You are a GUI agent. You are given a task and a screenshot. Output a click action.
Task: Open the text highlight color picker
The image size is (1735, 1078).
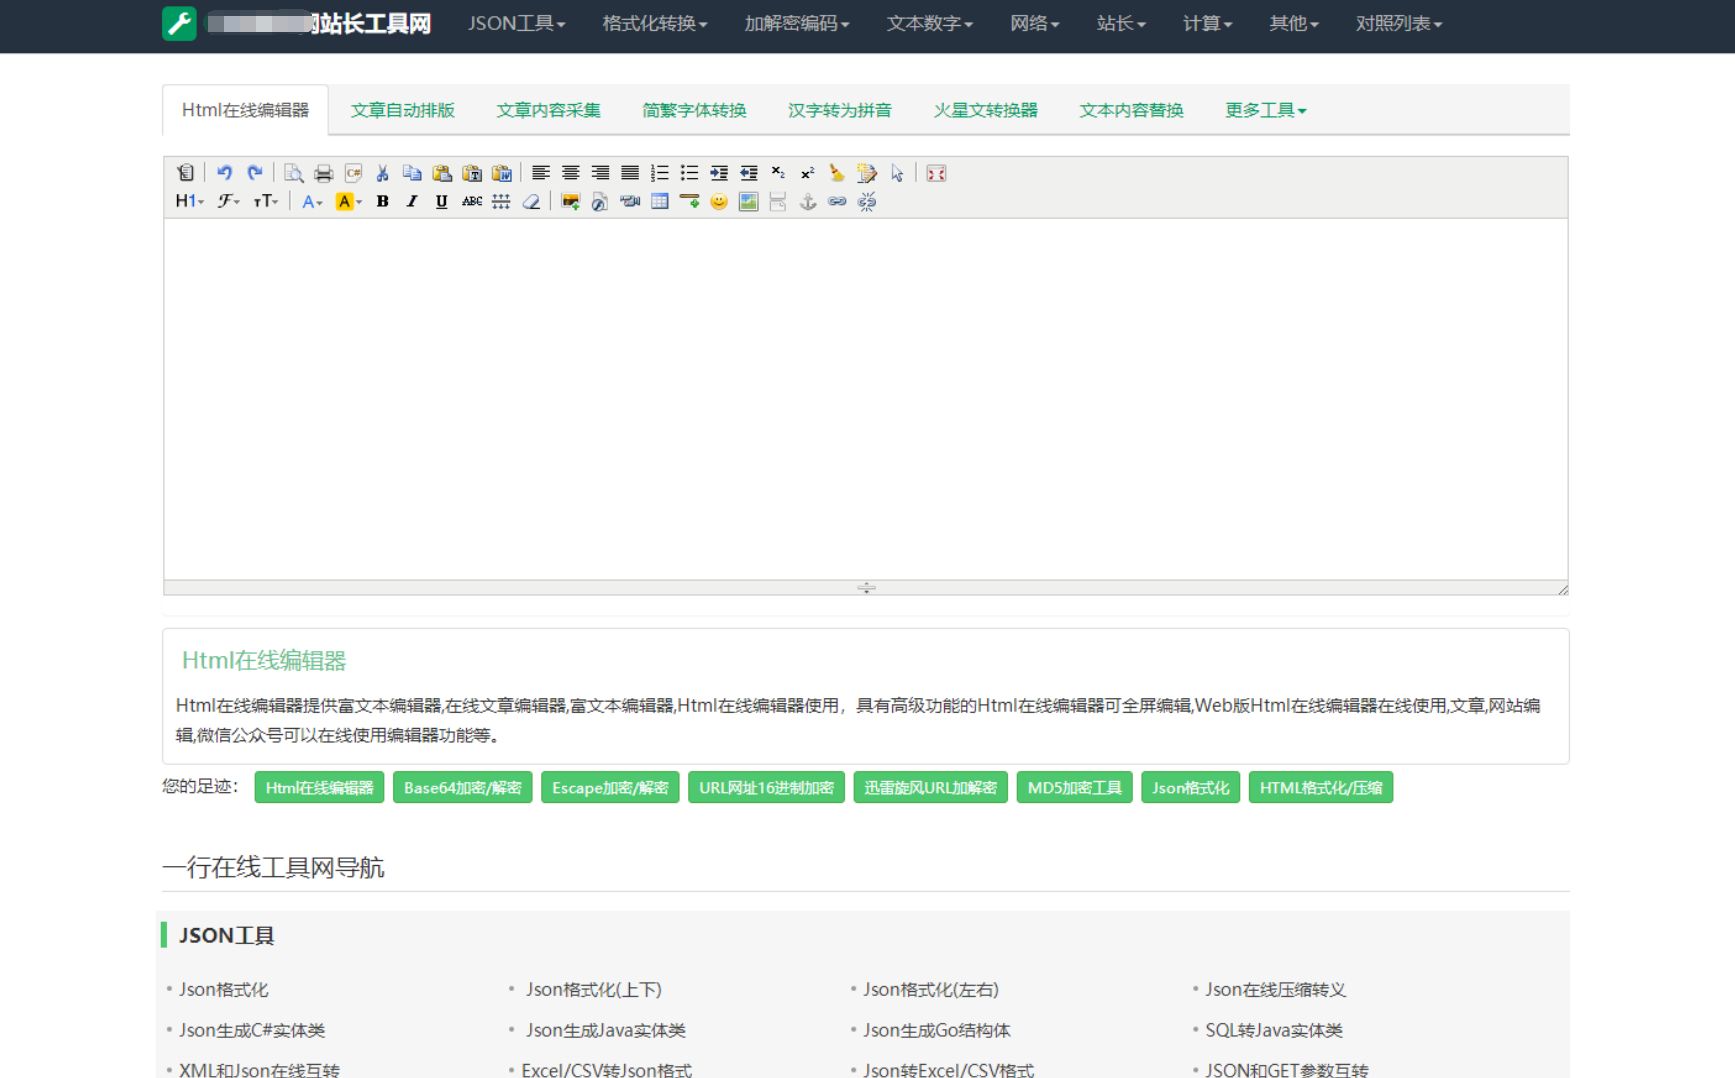coord(346,201)
